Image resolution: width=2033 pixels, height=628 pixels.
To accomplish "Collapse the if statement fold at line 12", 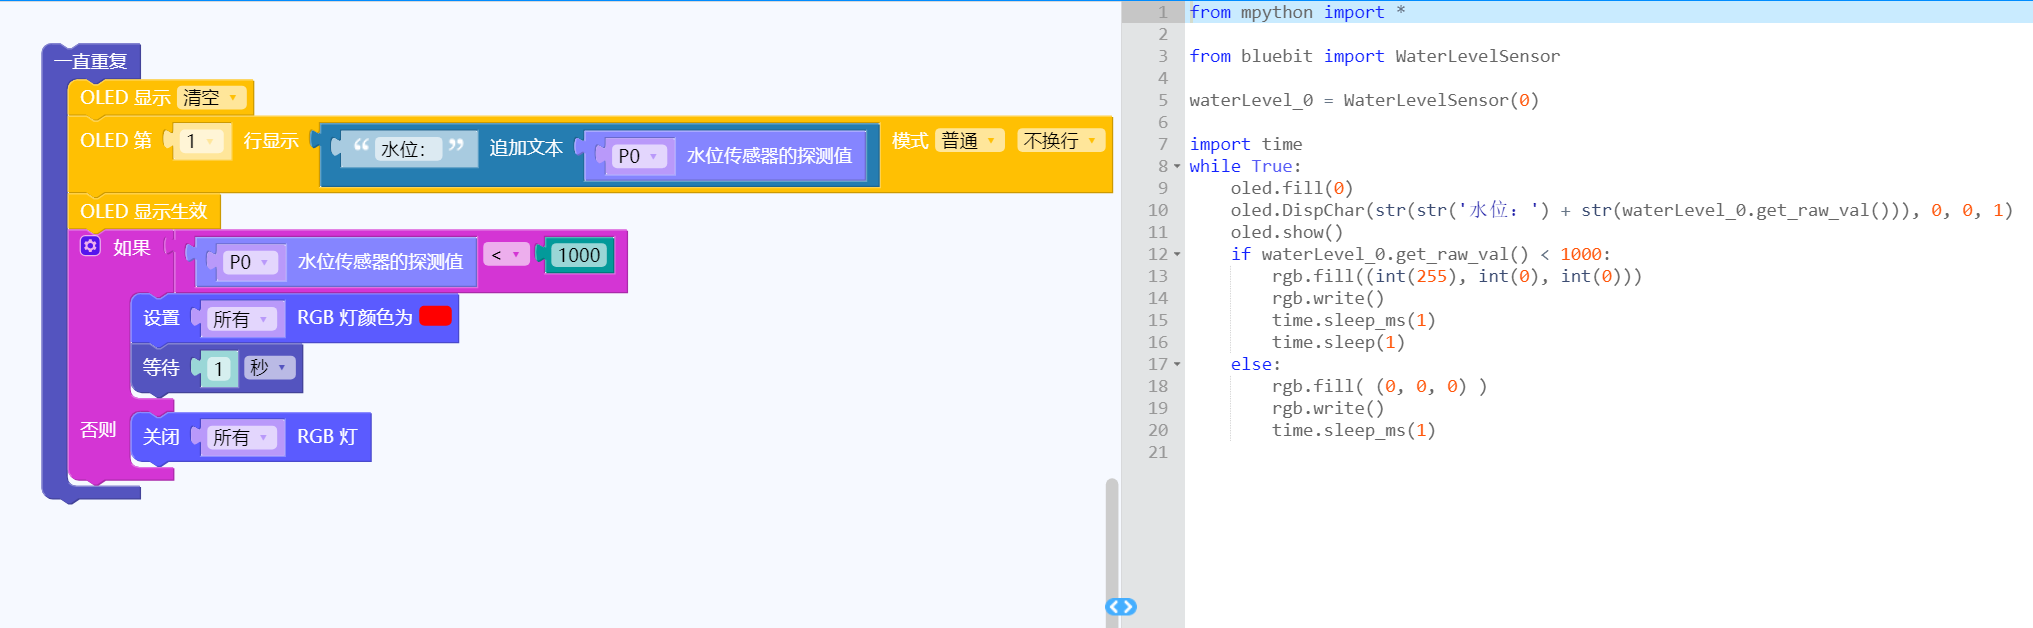I will click(x=1177, y=255).
